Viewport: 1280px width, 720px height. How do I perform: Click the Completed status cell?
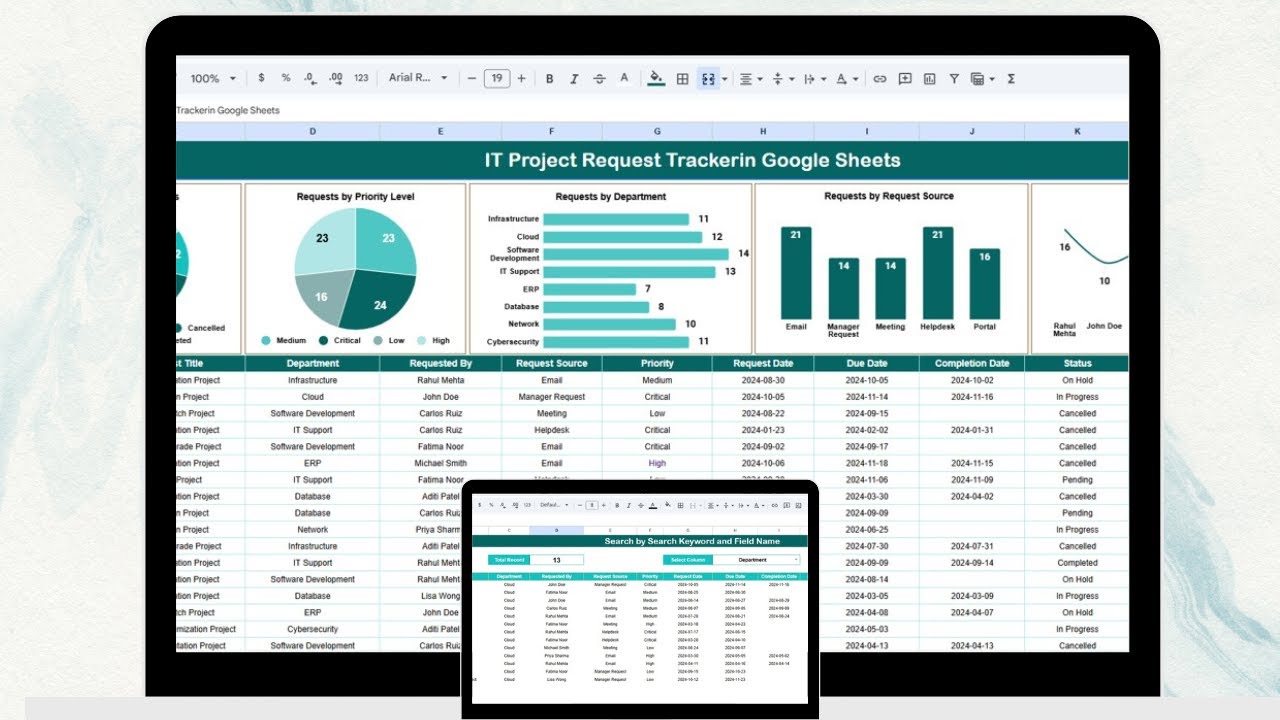1077,563
